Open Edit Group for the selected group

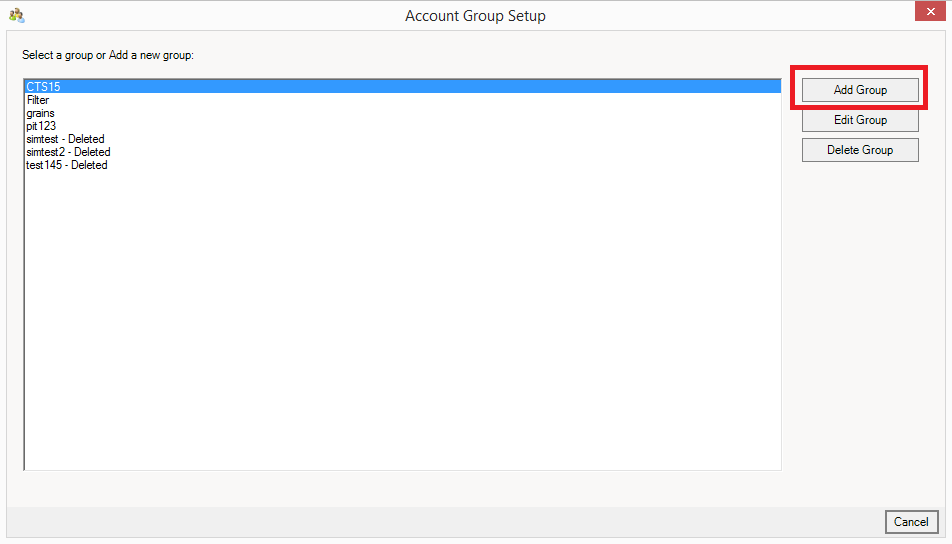[860, 120]
